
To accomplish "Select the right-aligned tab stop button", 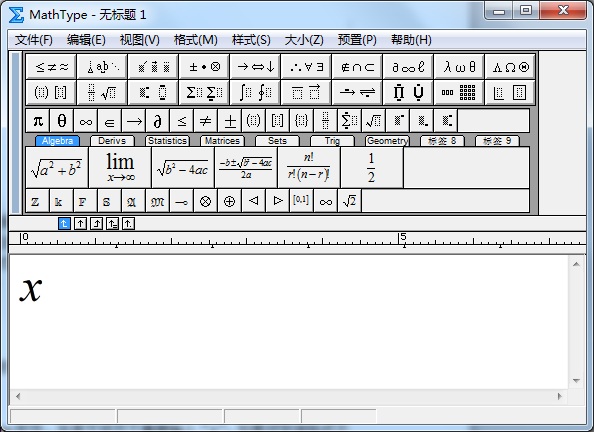I will (96, 224).
